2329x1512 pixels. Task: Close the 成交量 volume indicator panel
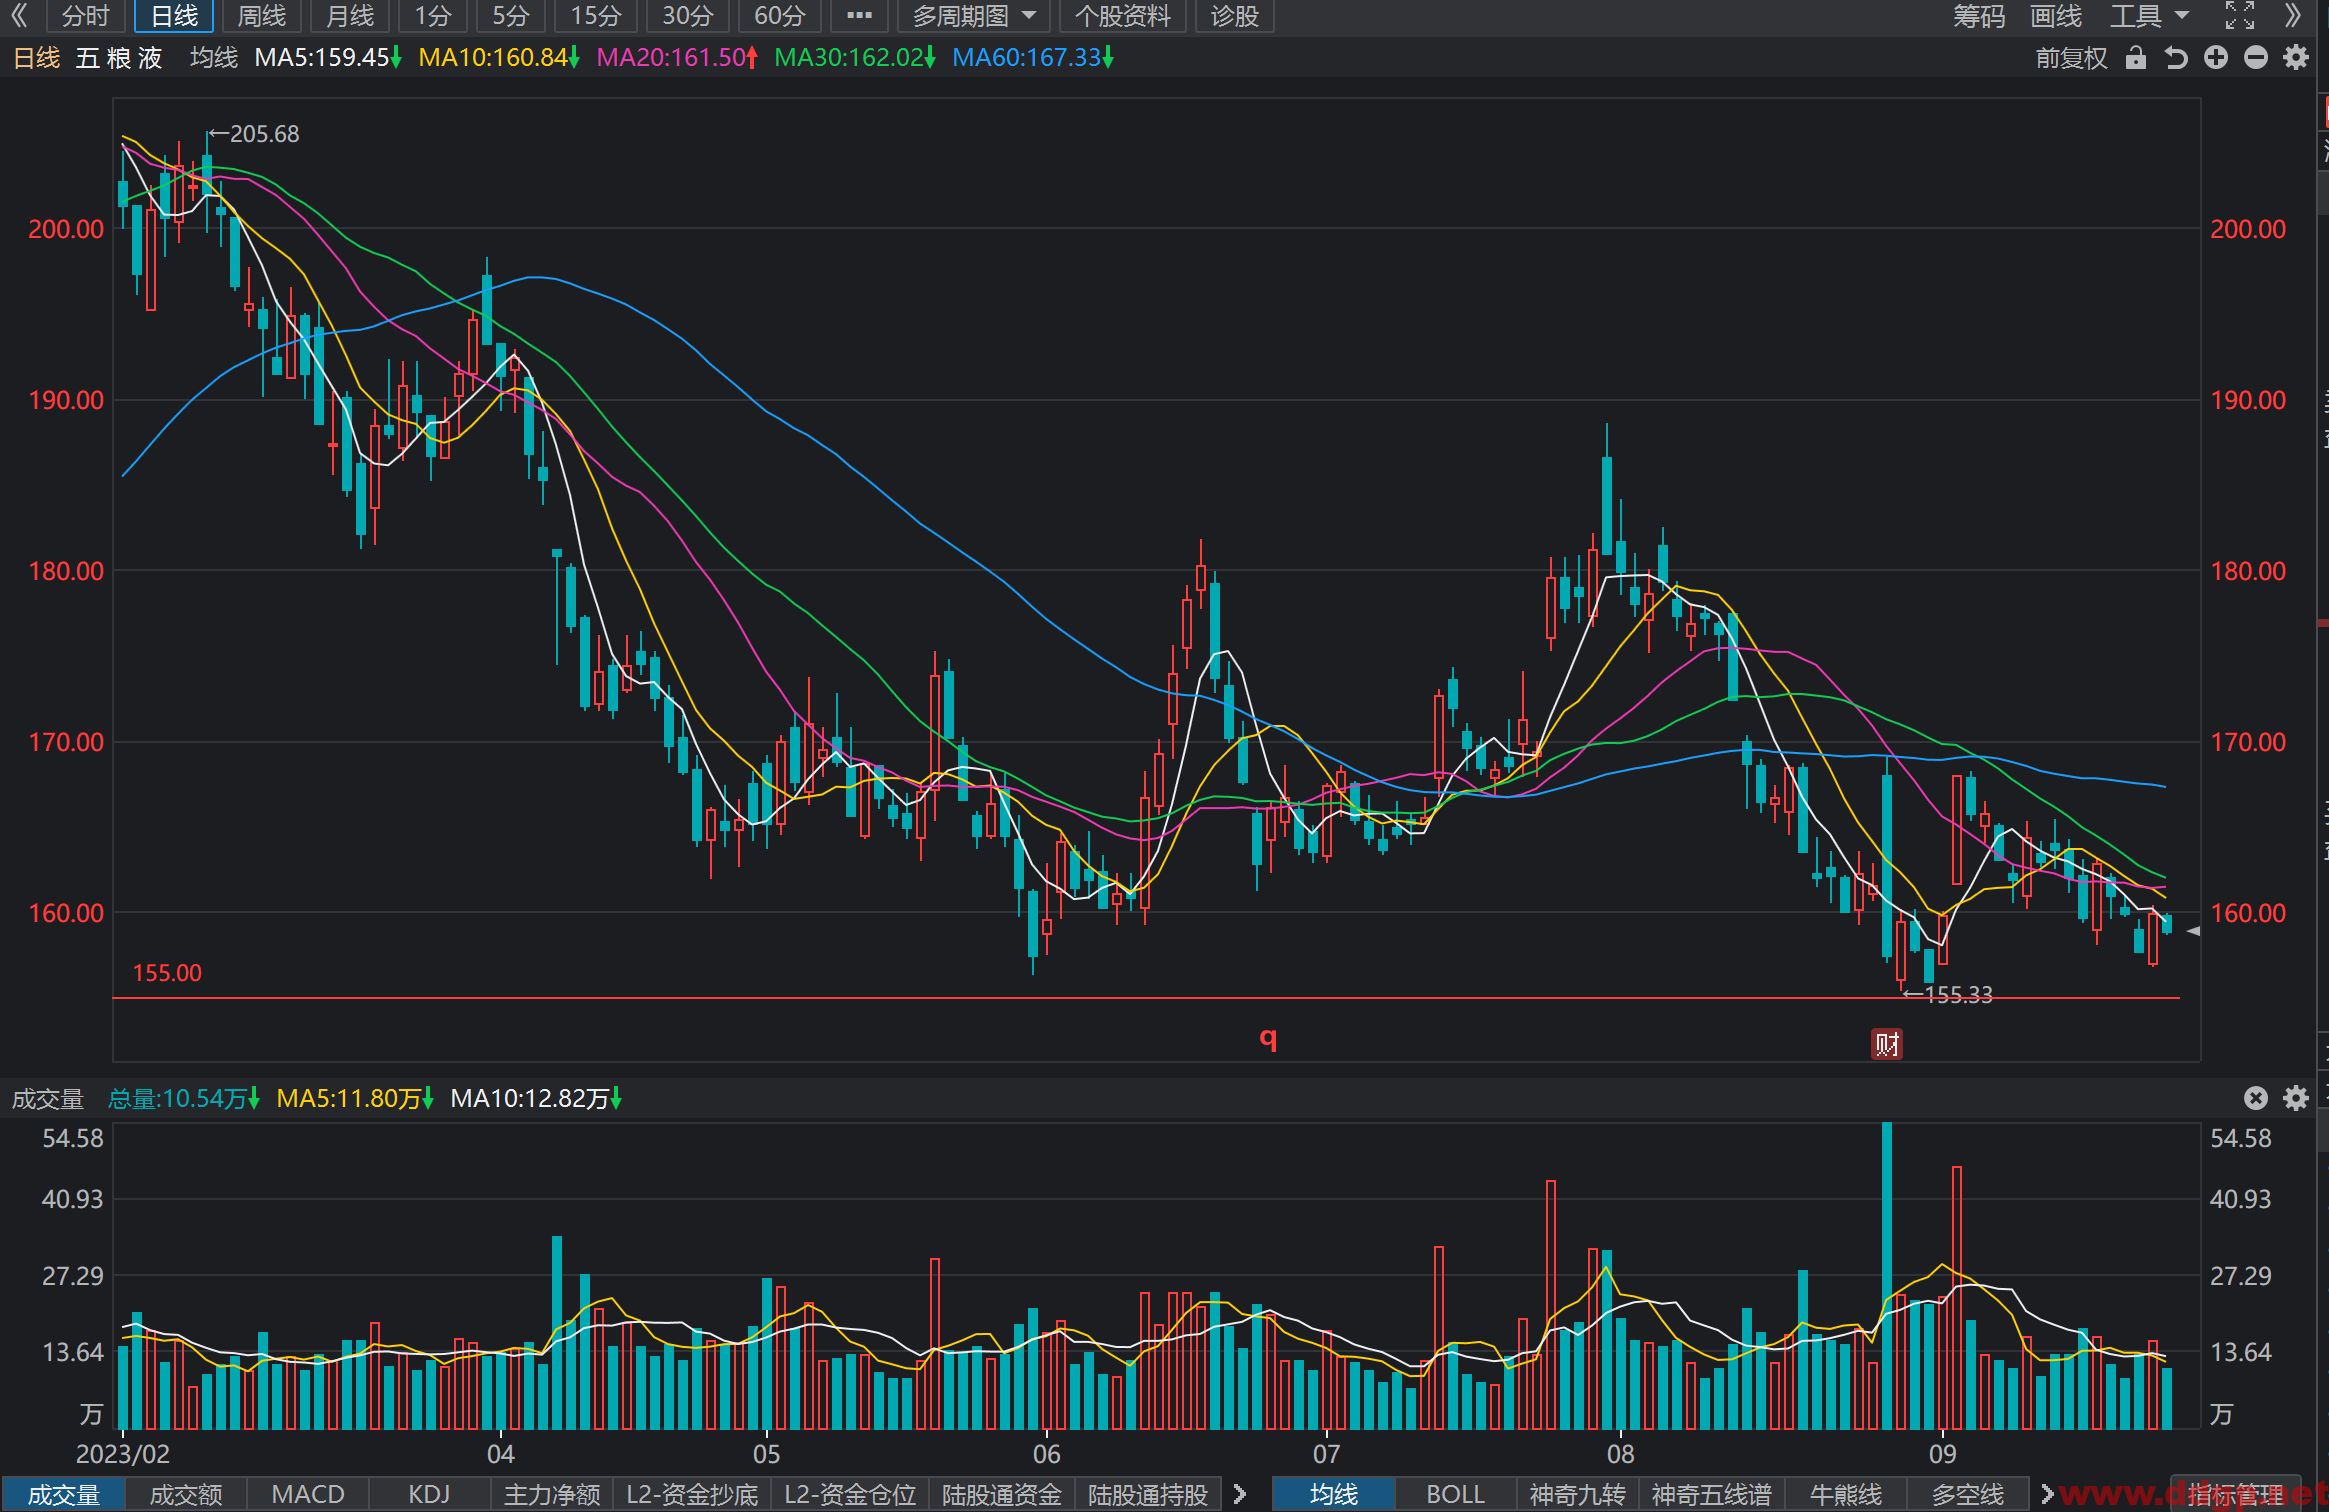tap(2256, 1098)
